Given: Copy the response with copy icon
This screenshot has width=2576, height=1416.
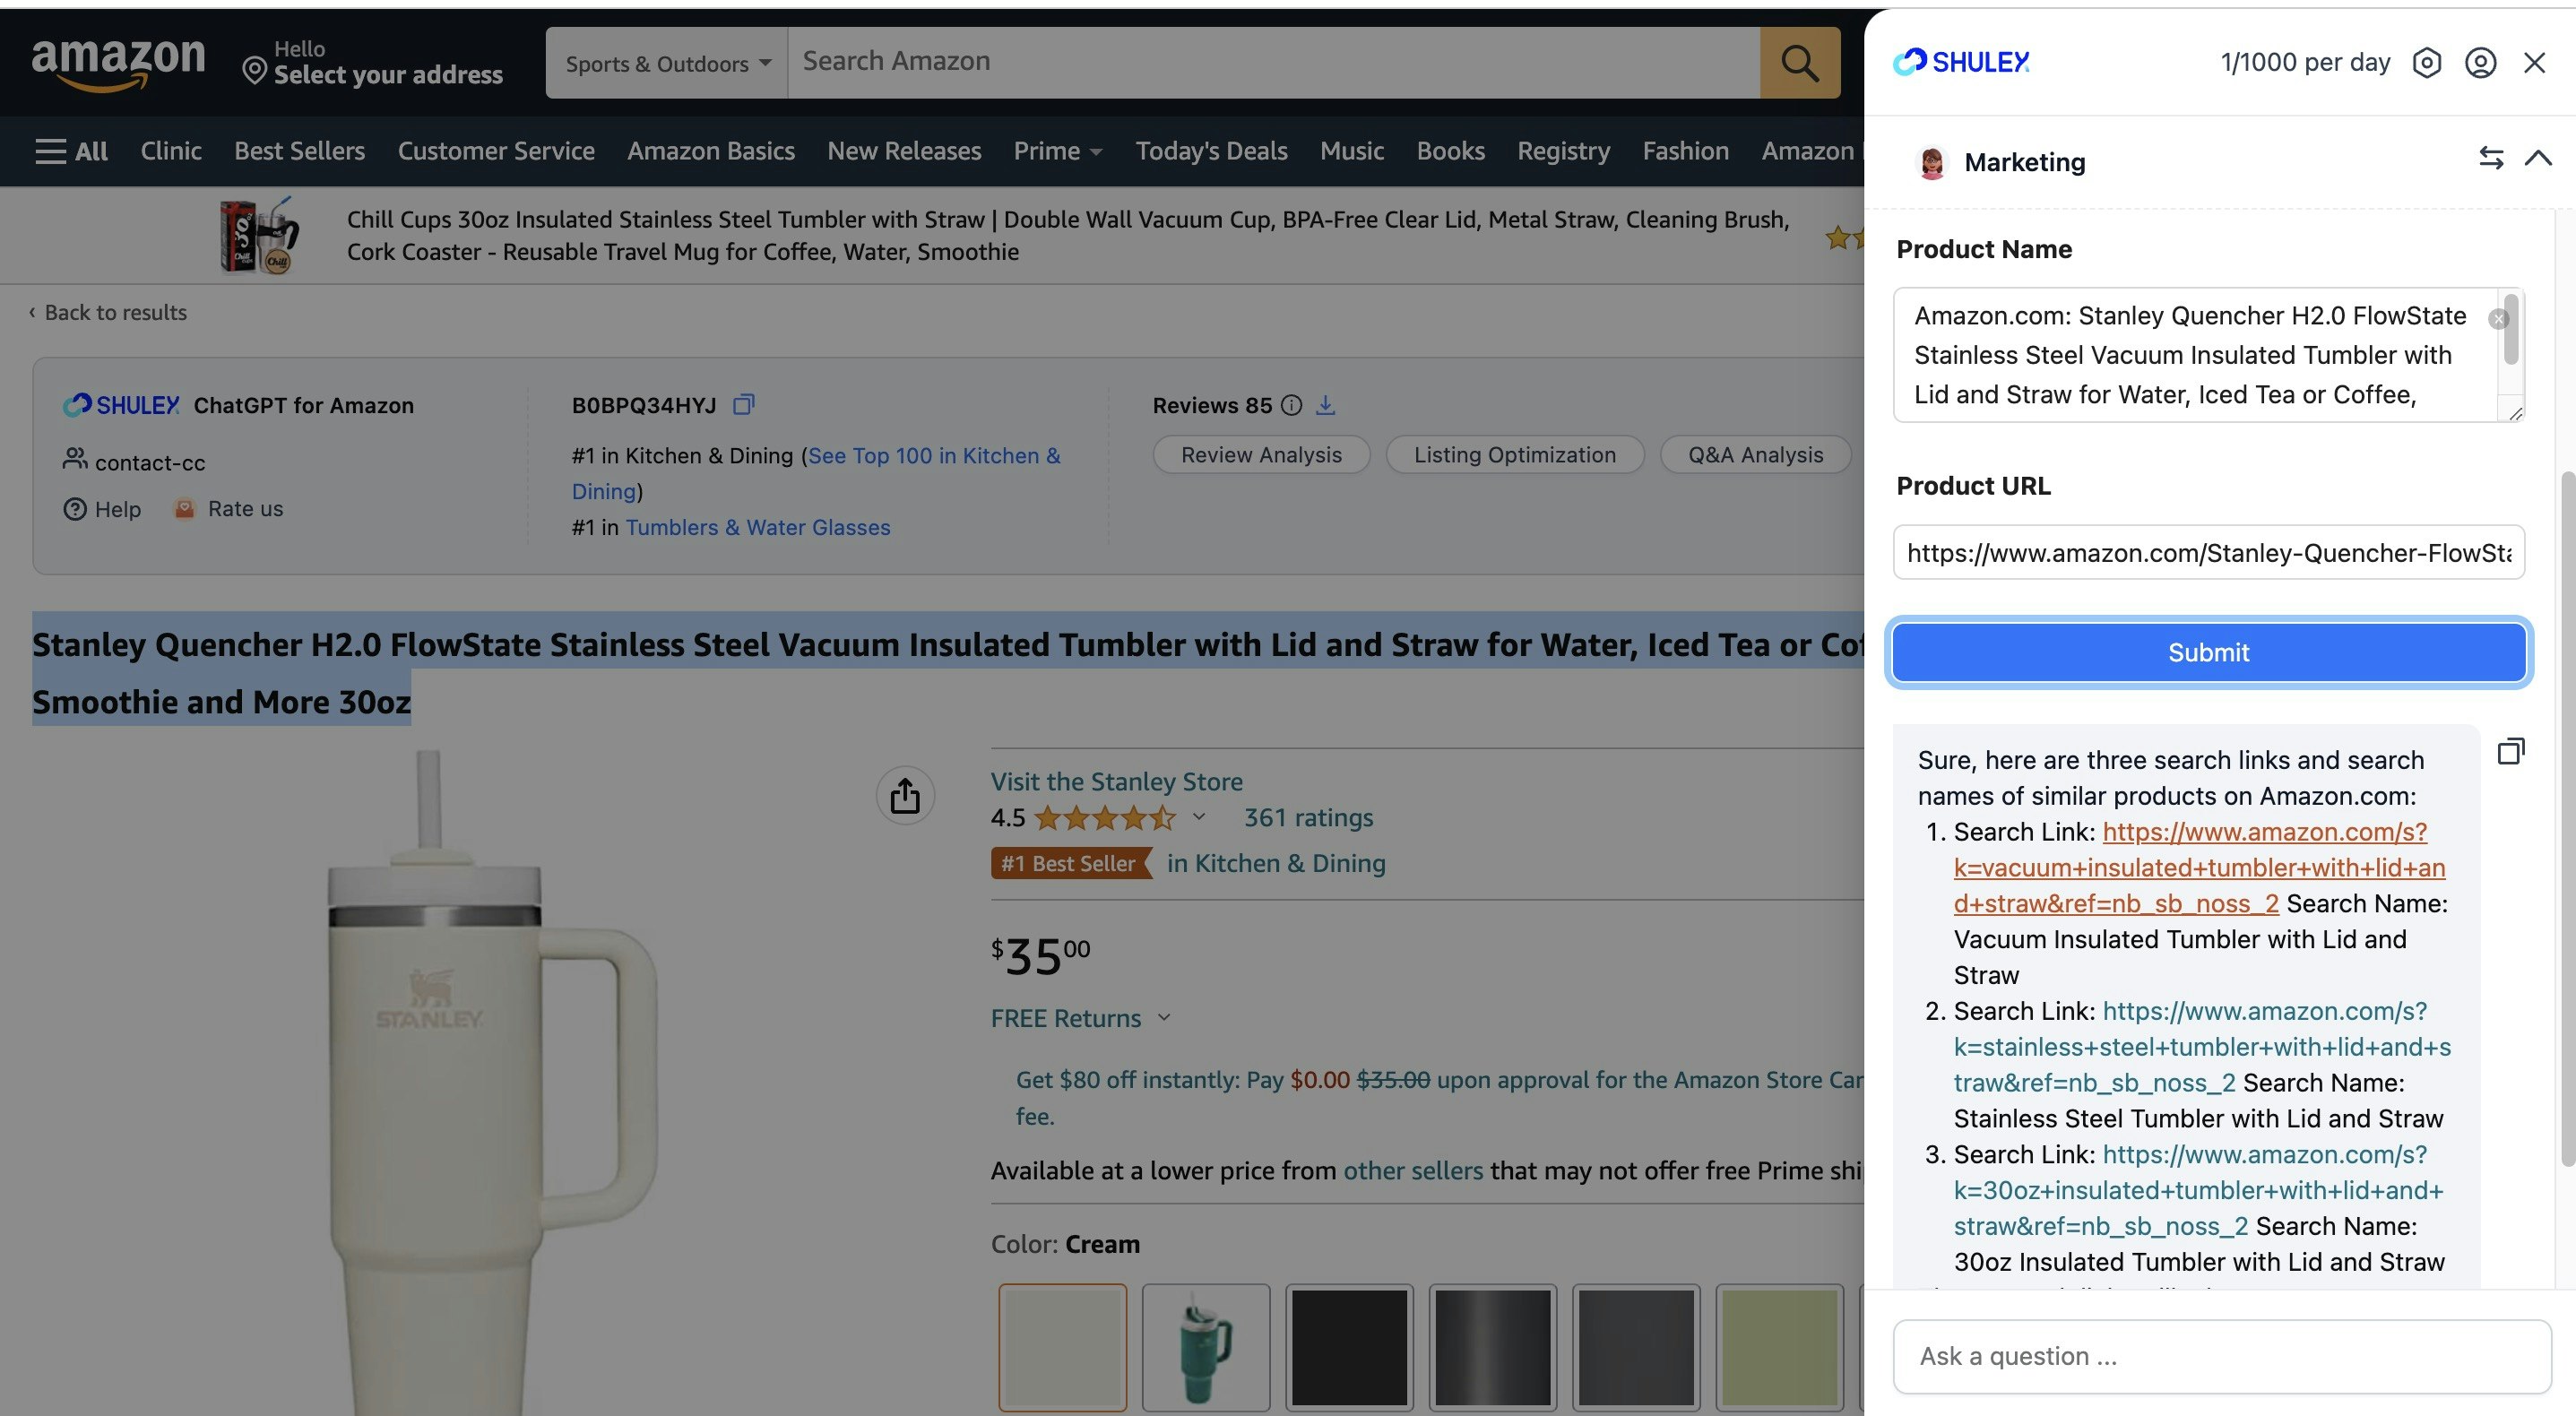Looking at the screenshot, I should tap(2511, 751).
